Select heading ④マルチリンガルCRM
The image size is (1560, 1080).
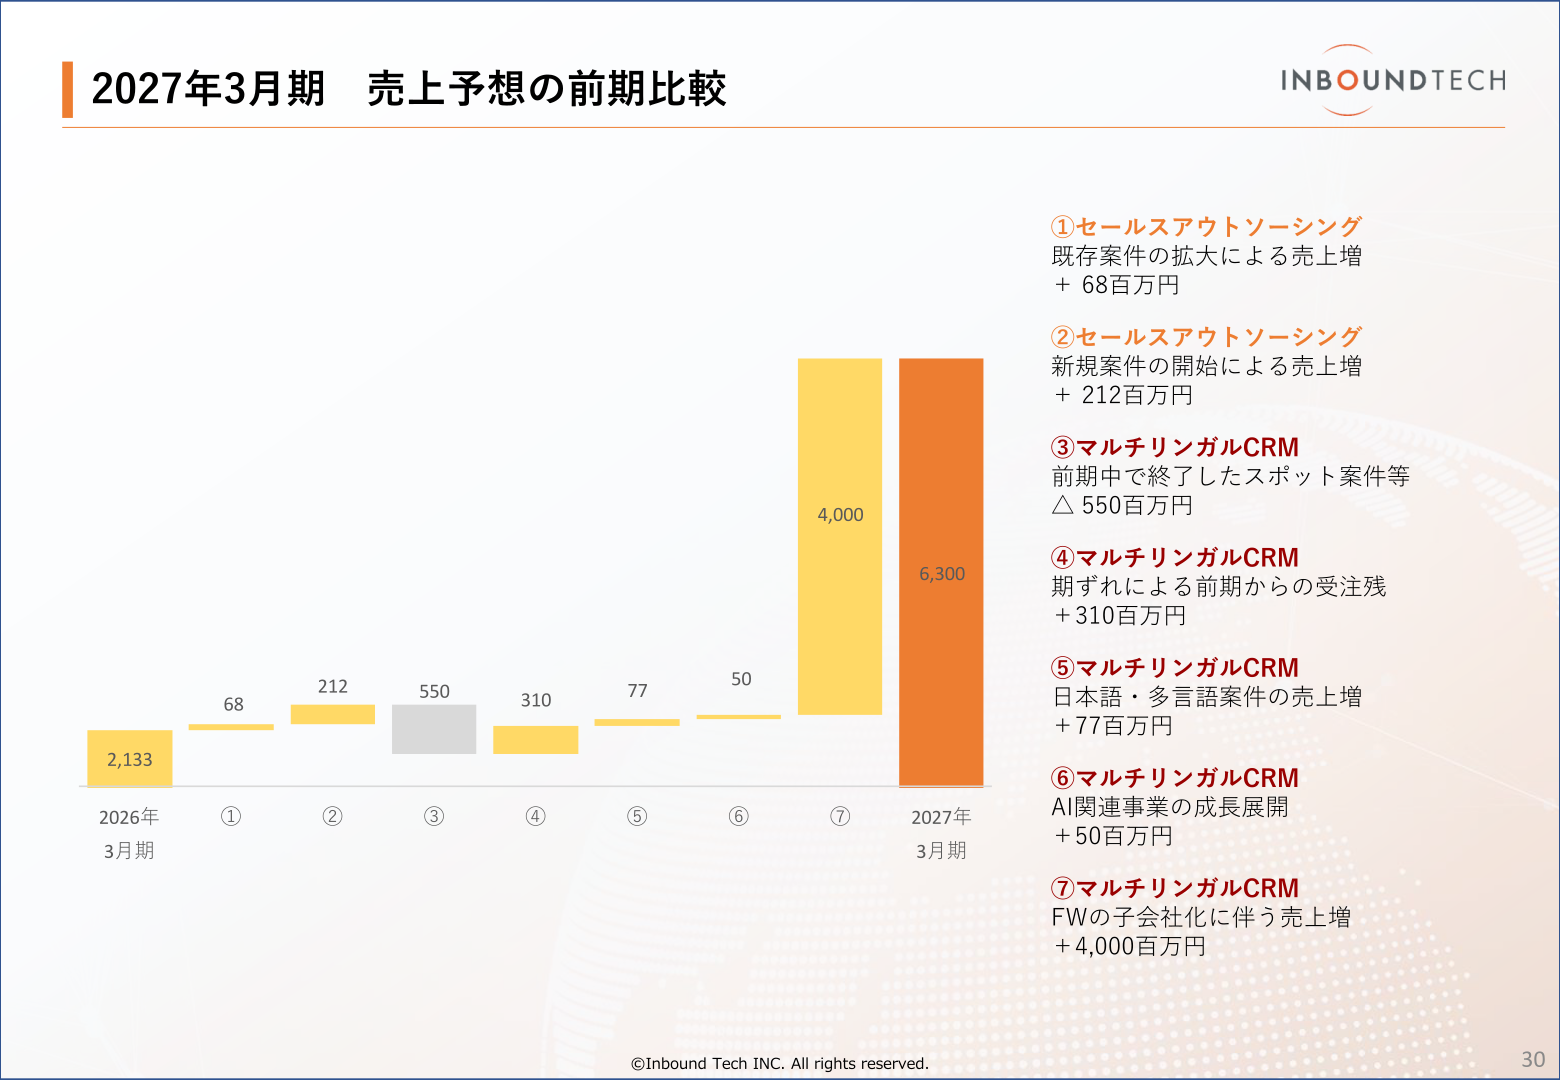click(1175, 557)
